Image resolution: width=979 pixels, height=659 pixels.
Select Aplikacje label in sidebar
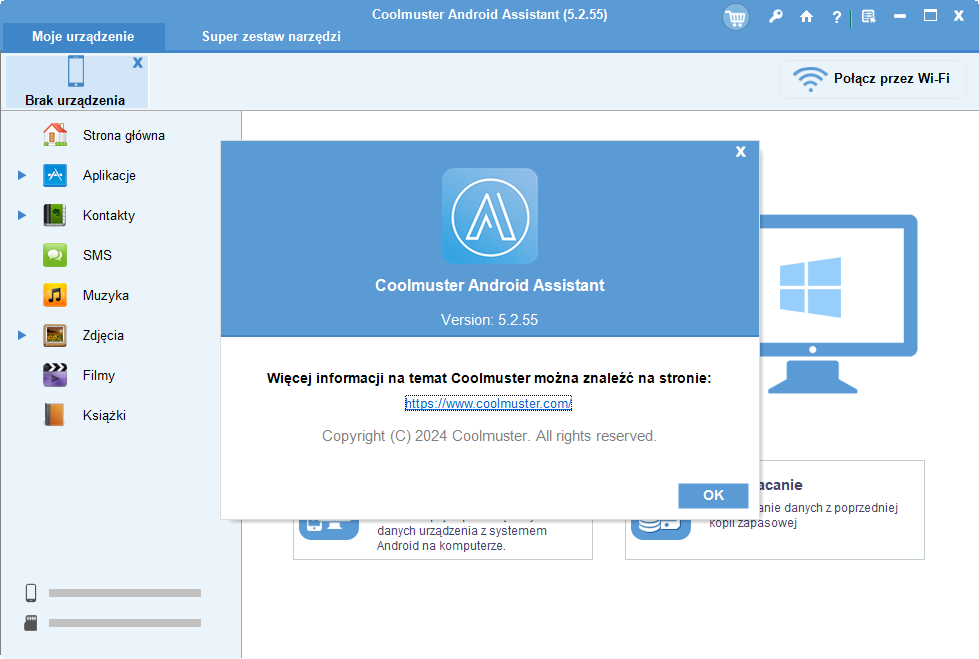pyautogui.click(x=109, y=176)
